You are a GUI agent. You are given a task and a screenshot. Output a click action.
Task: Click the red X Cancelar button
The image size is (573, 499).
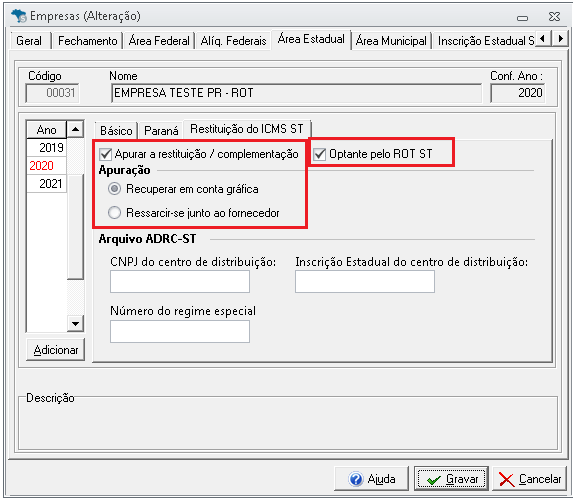[x=530, y=479]
